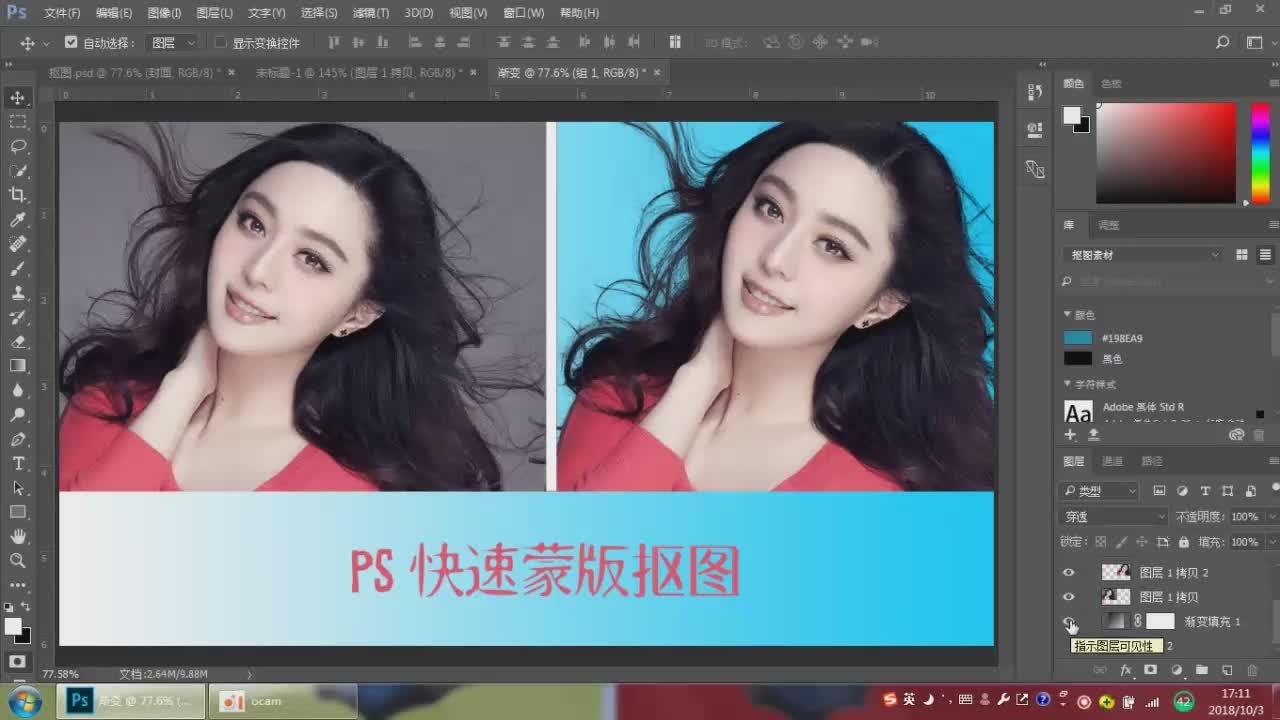Hide layer 图层 1 拷贝
Image resolution: width=1280 pixels, height=720 pixels.
pos(1069,597)
